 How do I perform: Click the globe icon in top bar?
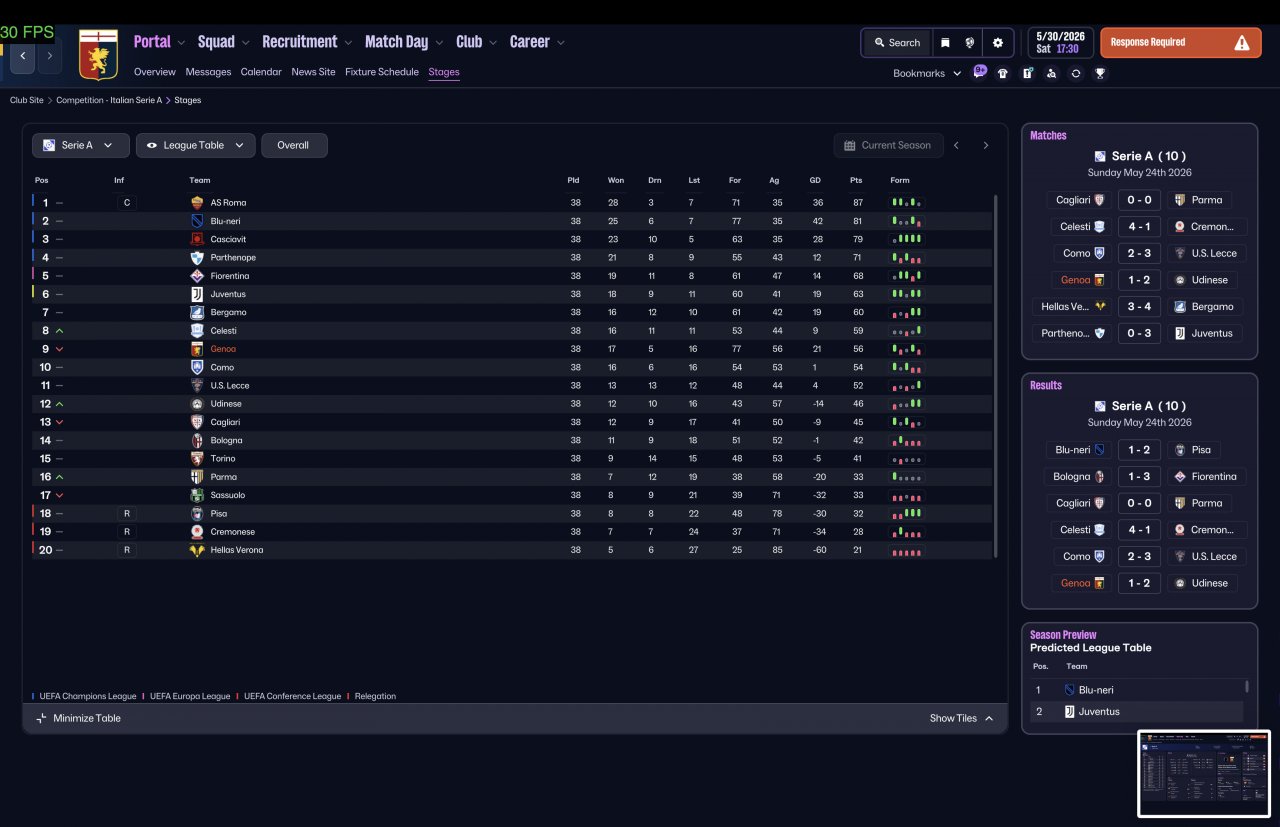[x=969, y=43]
